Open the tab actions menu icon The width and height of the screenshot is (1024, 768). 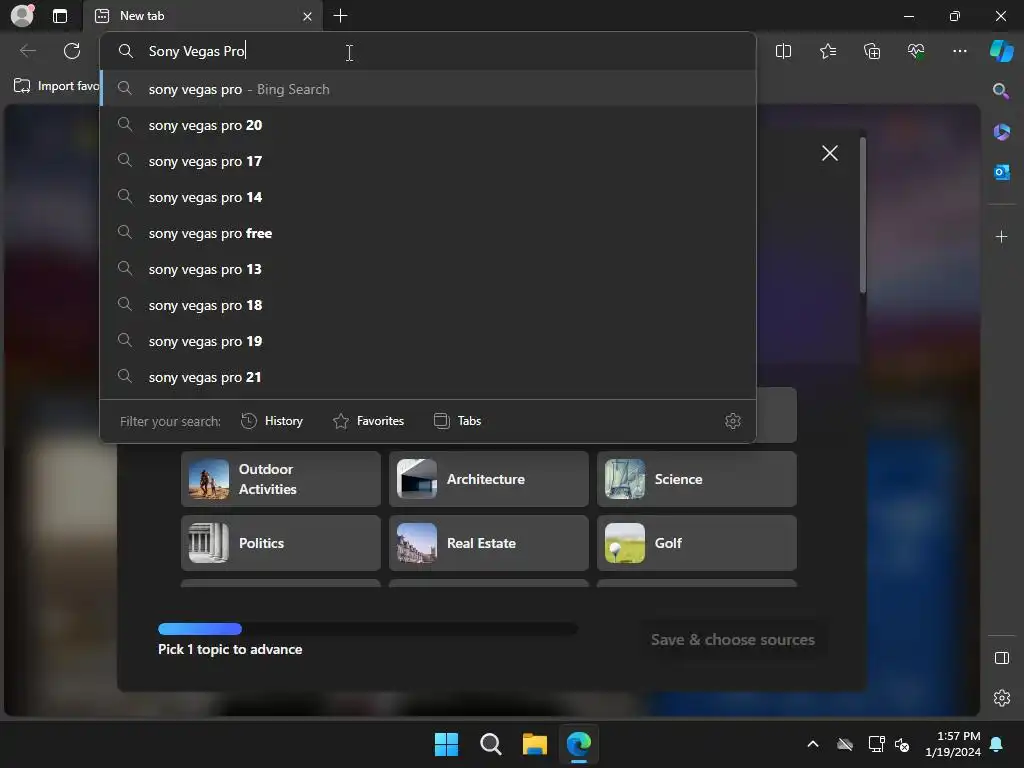point(59,16)
